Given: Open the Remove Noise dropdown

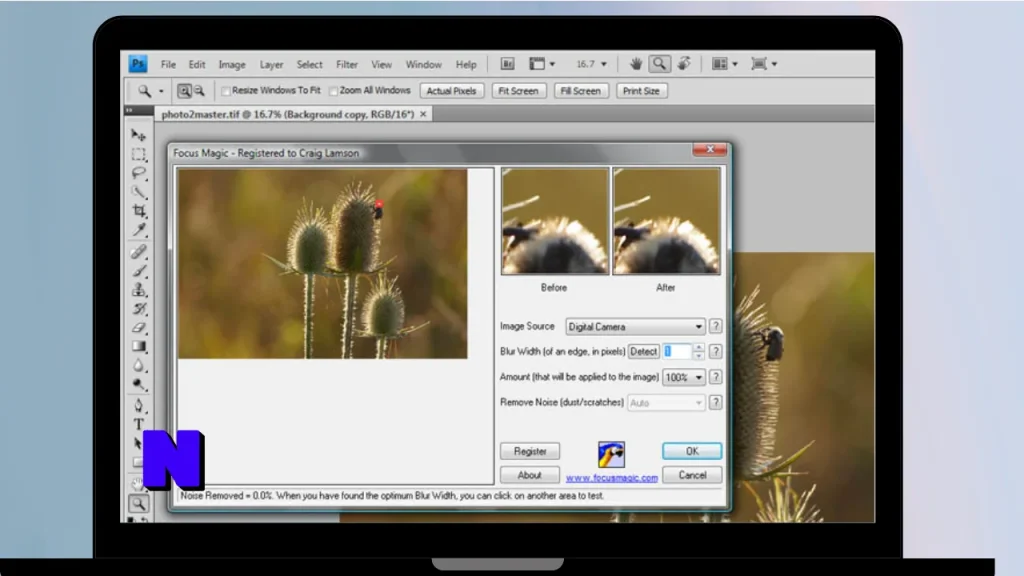Looking at the screenshot, I should pos(666,403).
